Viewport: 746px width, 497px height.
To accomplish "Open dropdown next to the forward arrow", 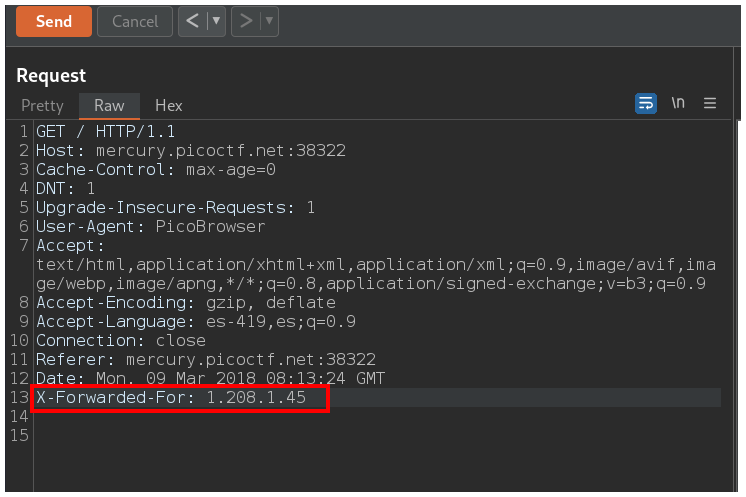I will (x=268, y=21).
